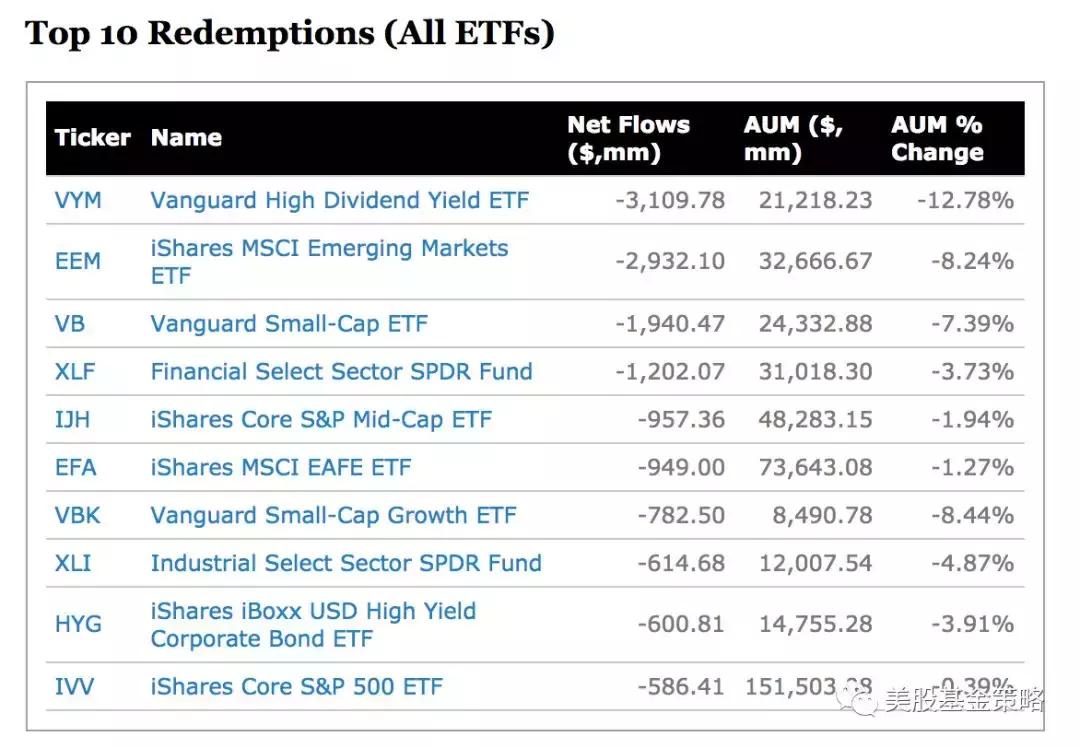The width and height of the screenshot is (1080, 748).
Task: Open Vanguard Small-Cap ETF name link
Action: (289, 324)
